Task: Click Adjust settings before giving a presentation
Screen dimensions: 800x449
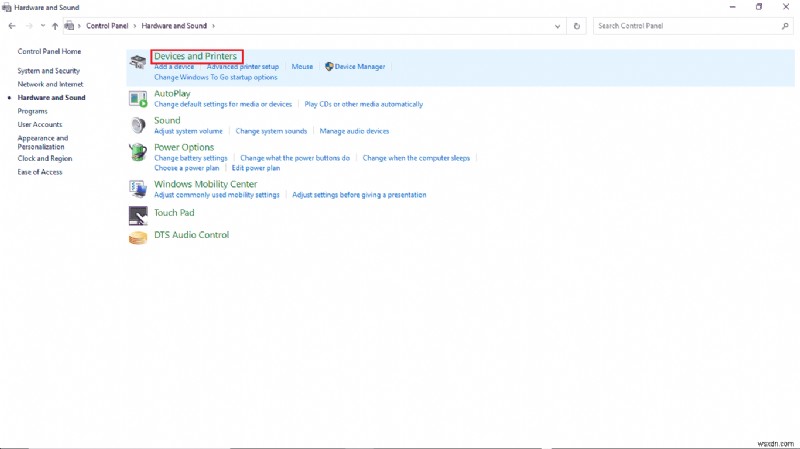Action: [359, 195]
